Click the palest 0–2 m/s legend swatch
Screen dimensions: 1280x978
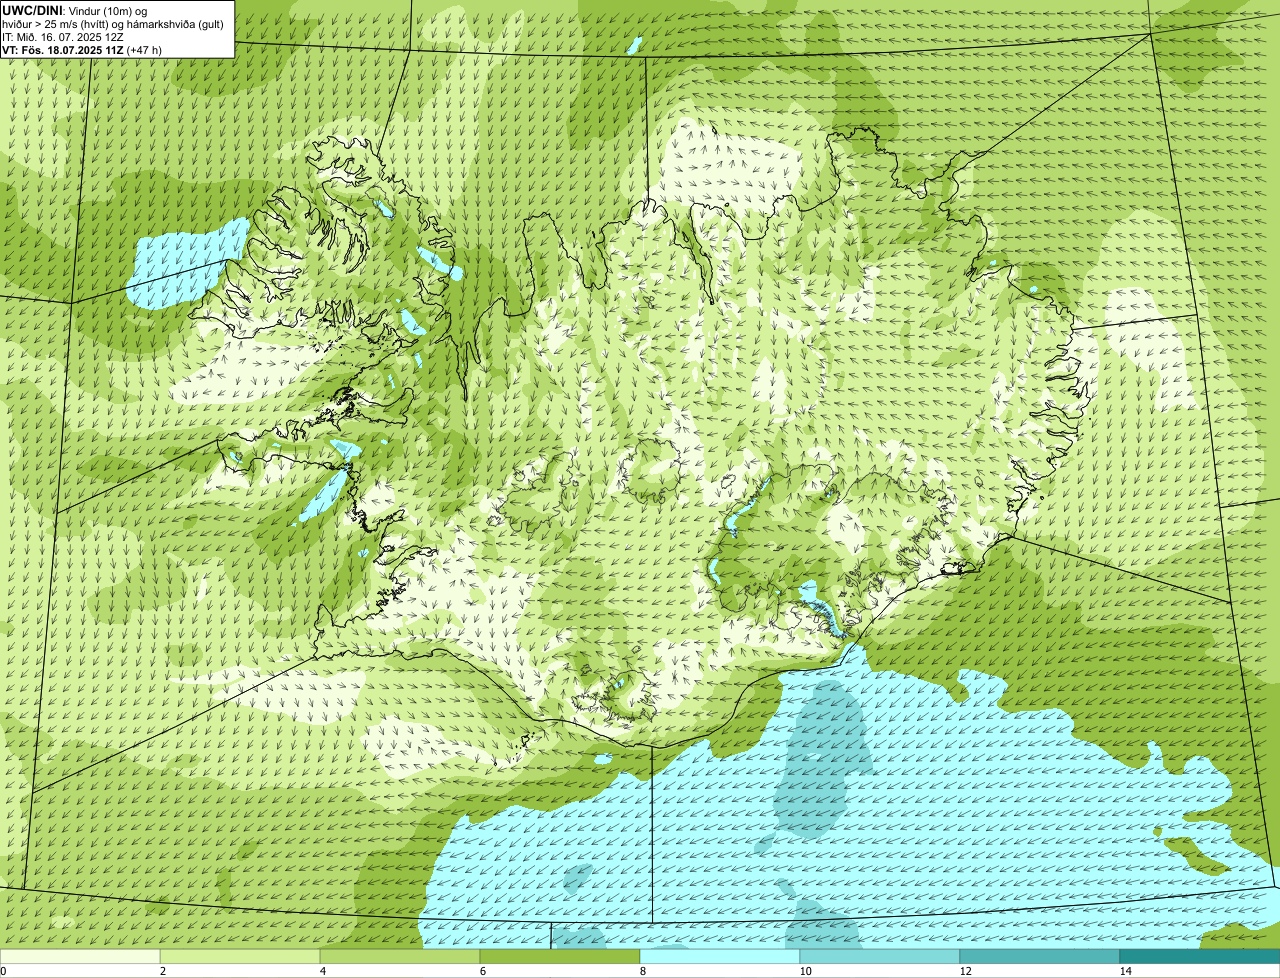(x=80, y=956)
